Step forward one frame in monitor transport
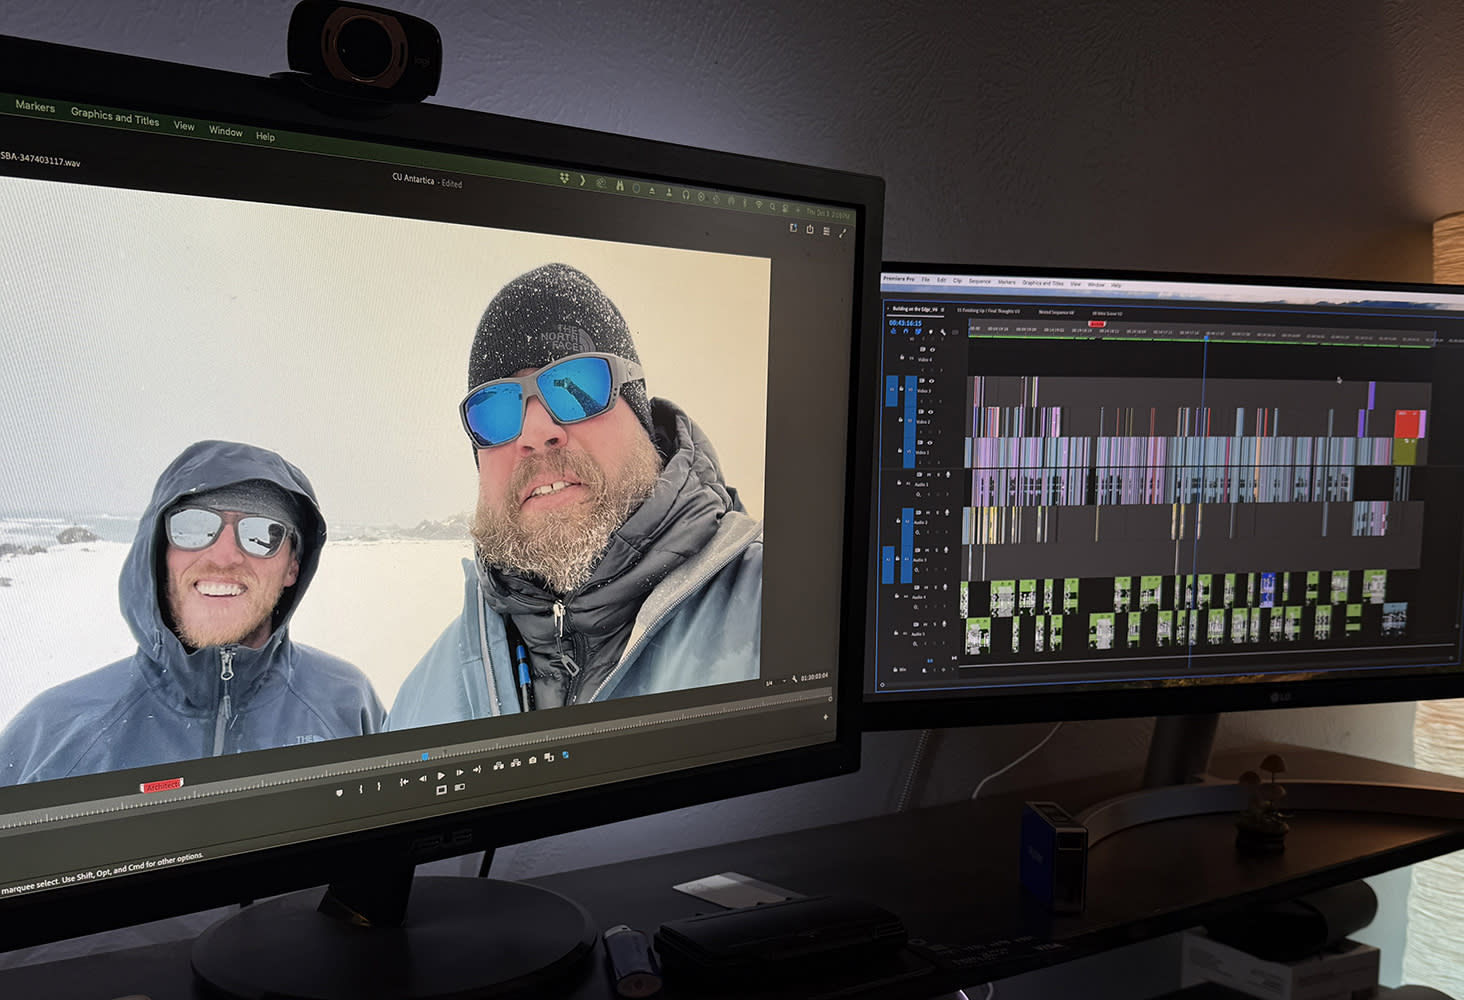1464x1000 pixels. click(460, 773)
